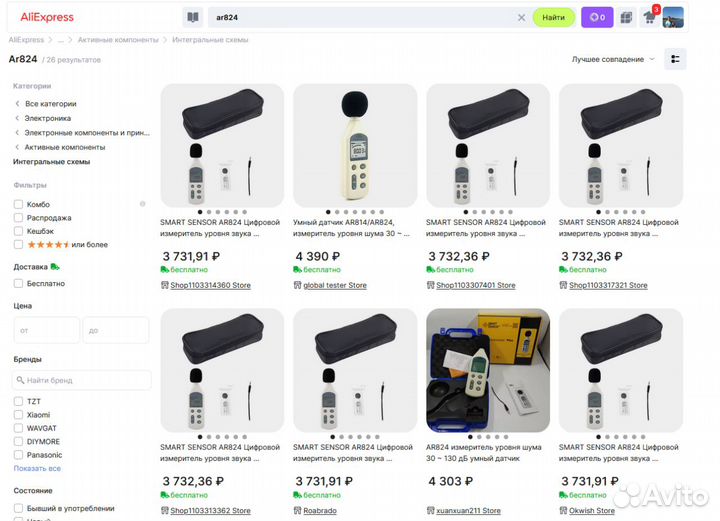Click store icon next to xuanxuan211 Store
The height and width of the screenshot is (521, 720).
tap(430, 511)
